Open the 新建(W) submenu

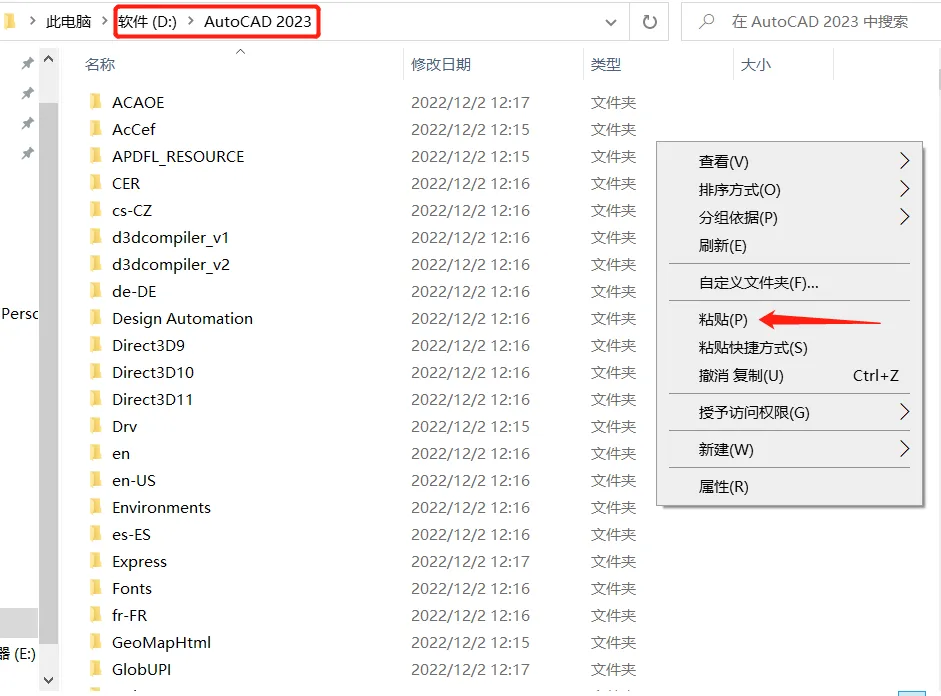point(790,449)
